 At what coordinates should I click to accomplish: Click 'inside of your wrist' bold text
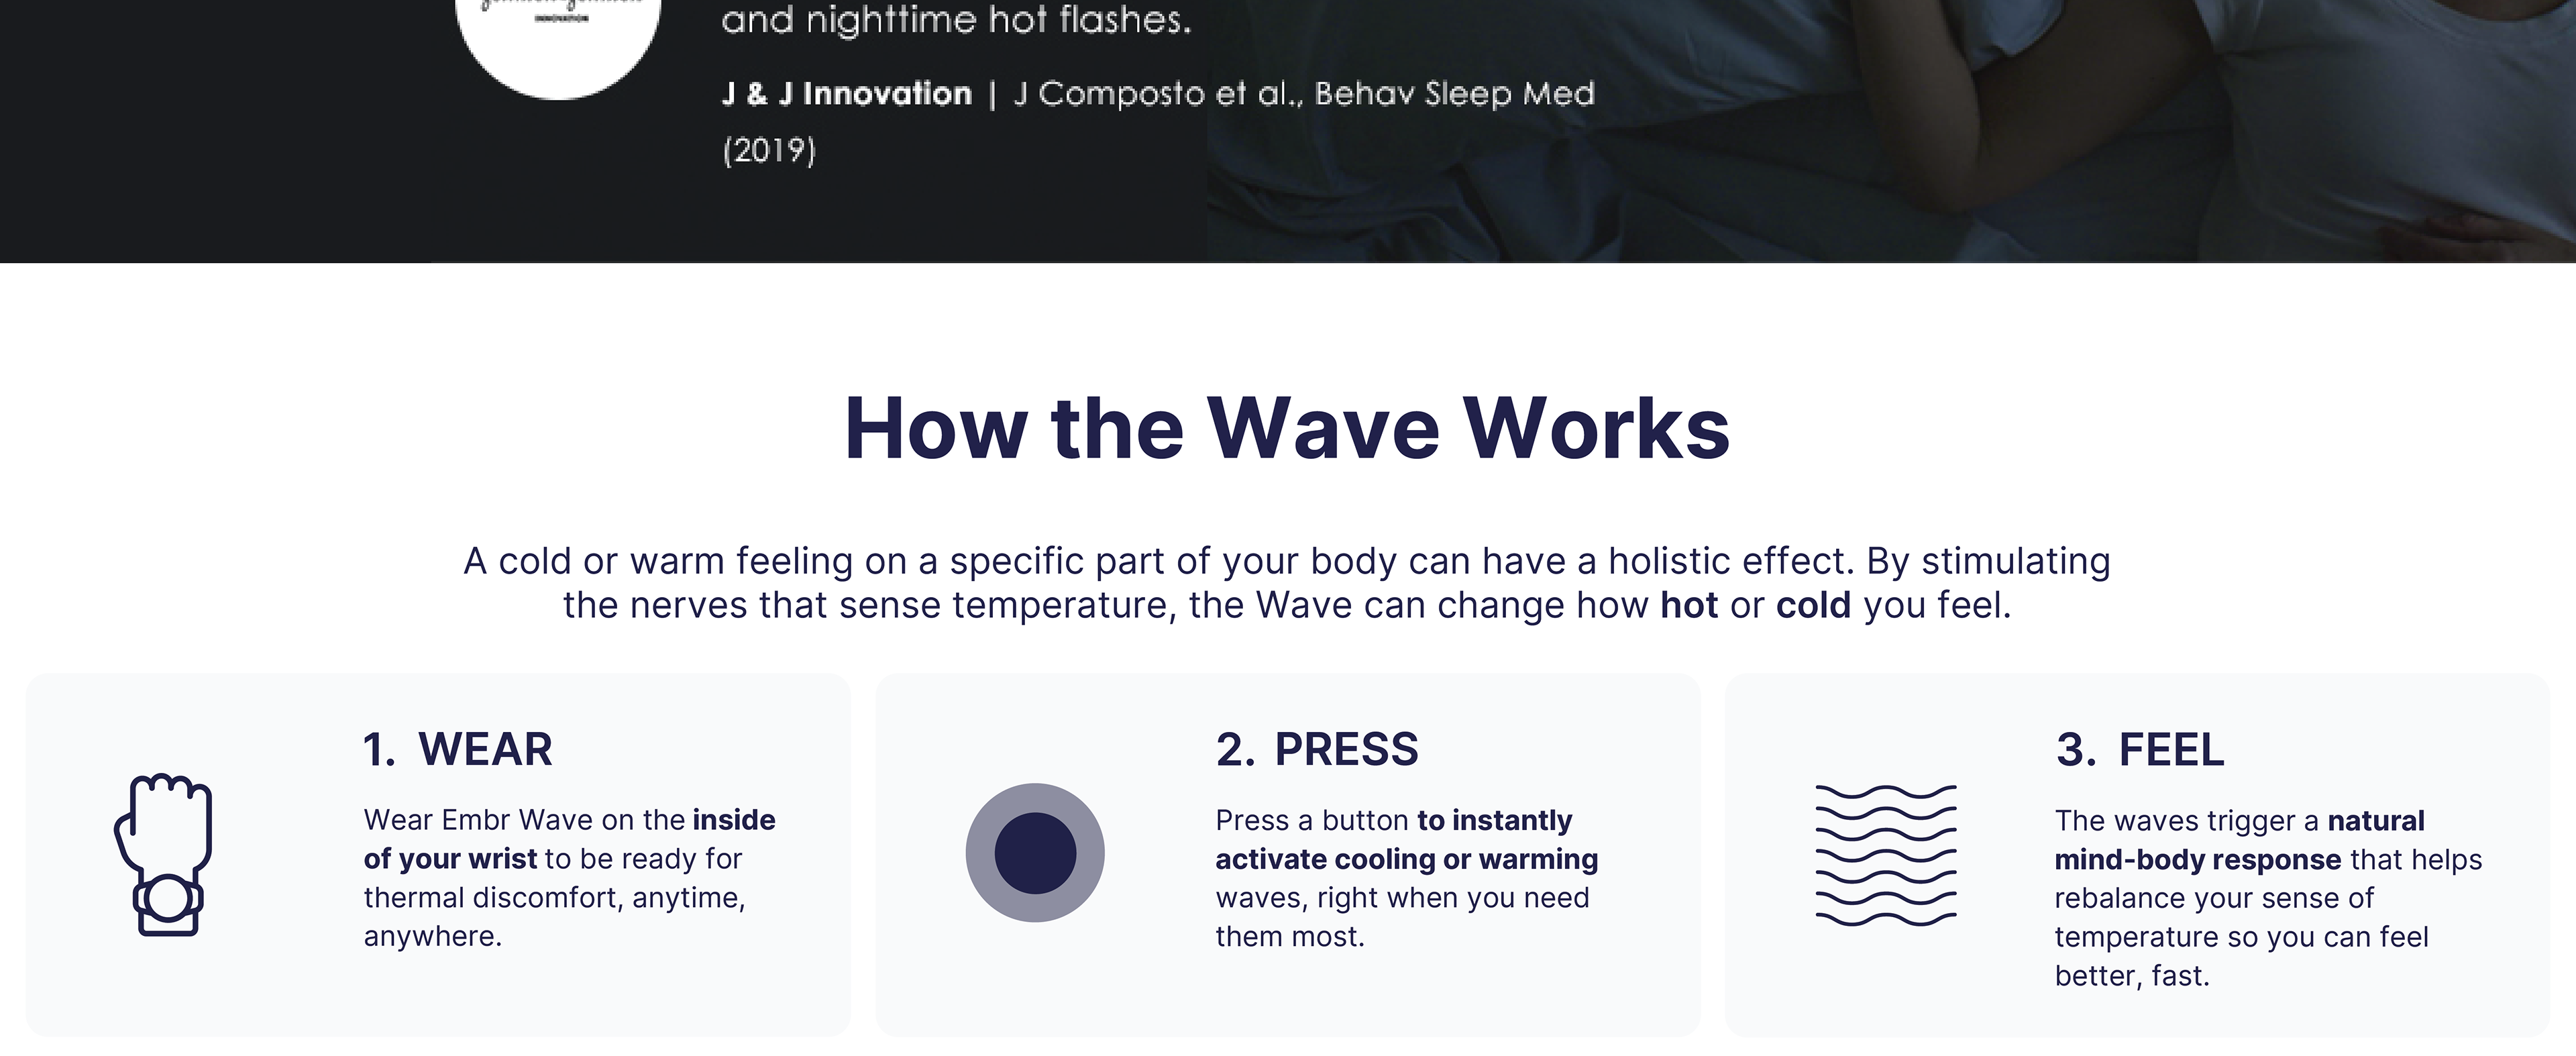point(570,839)
